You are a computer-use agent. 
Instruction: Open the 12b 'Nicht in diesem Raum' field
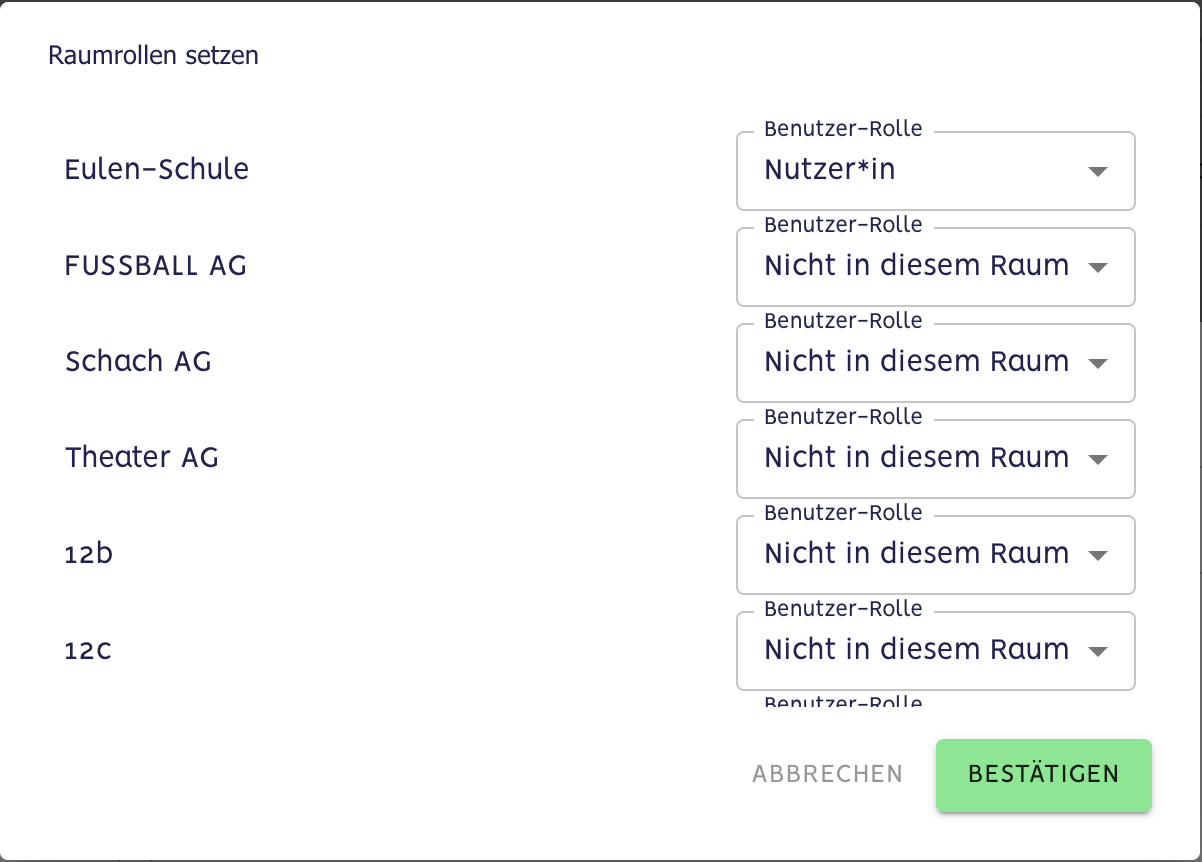(915, 555)
